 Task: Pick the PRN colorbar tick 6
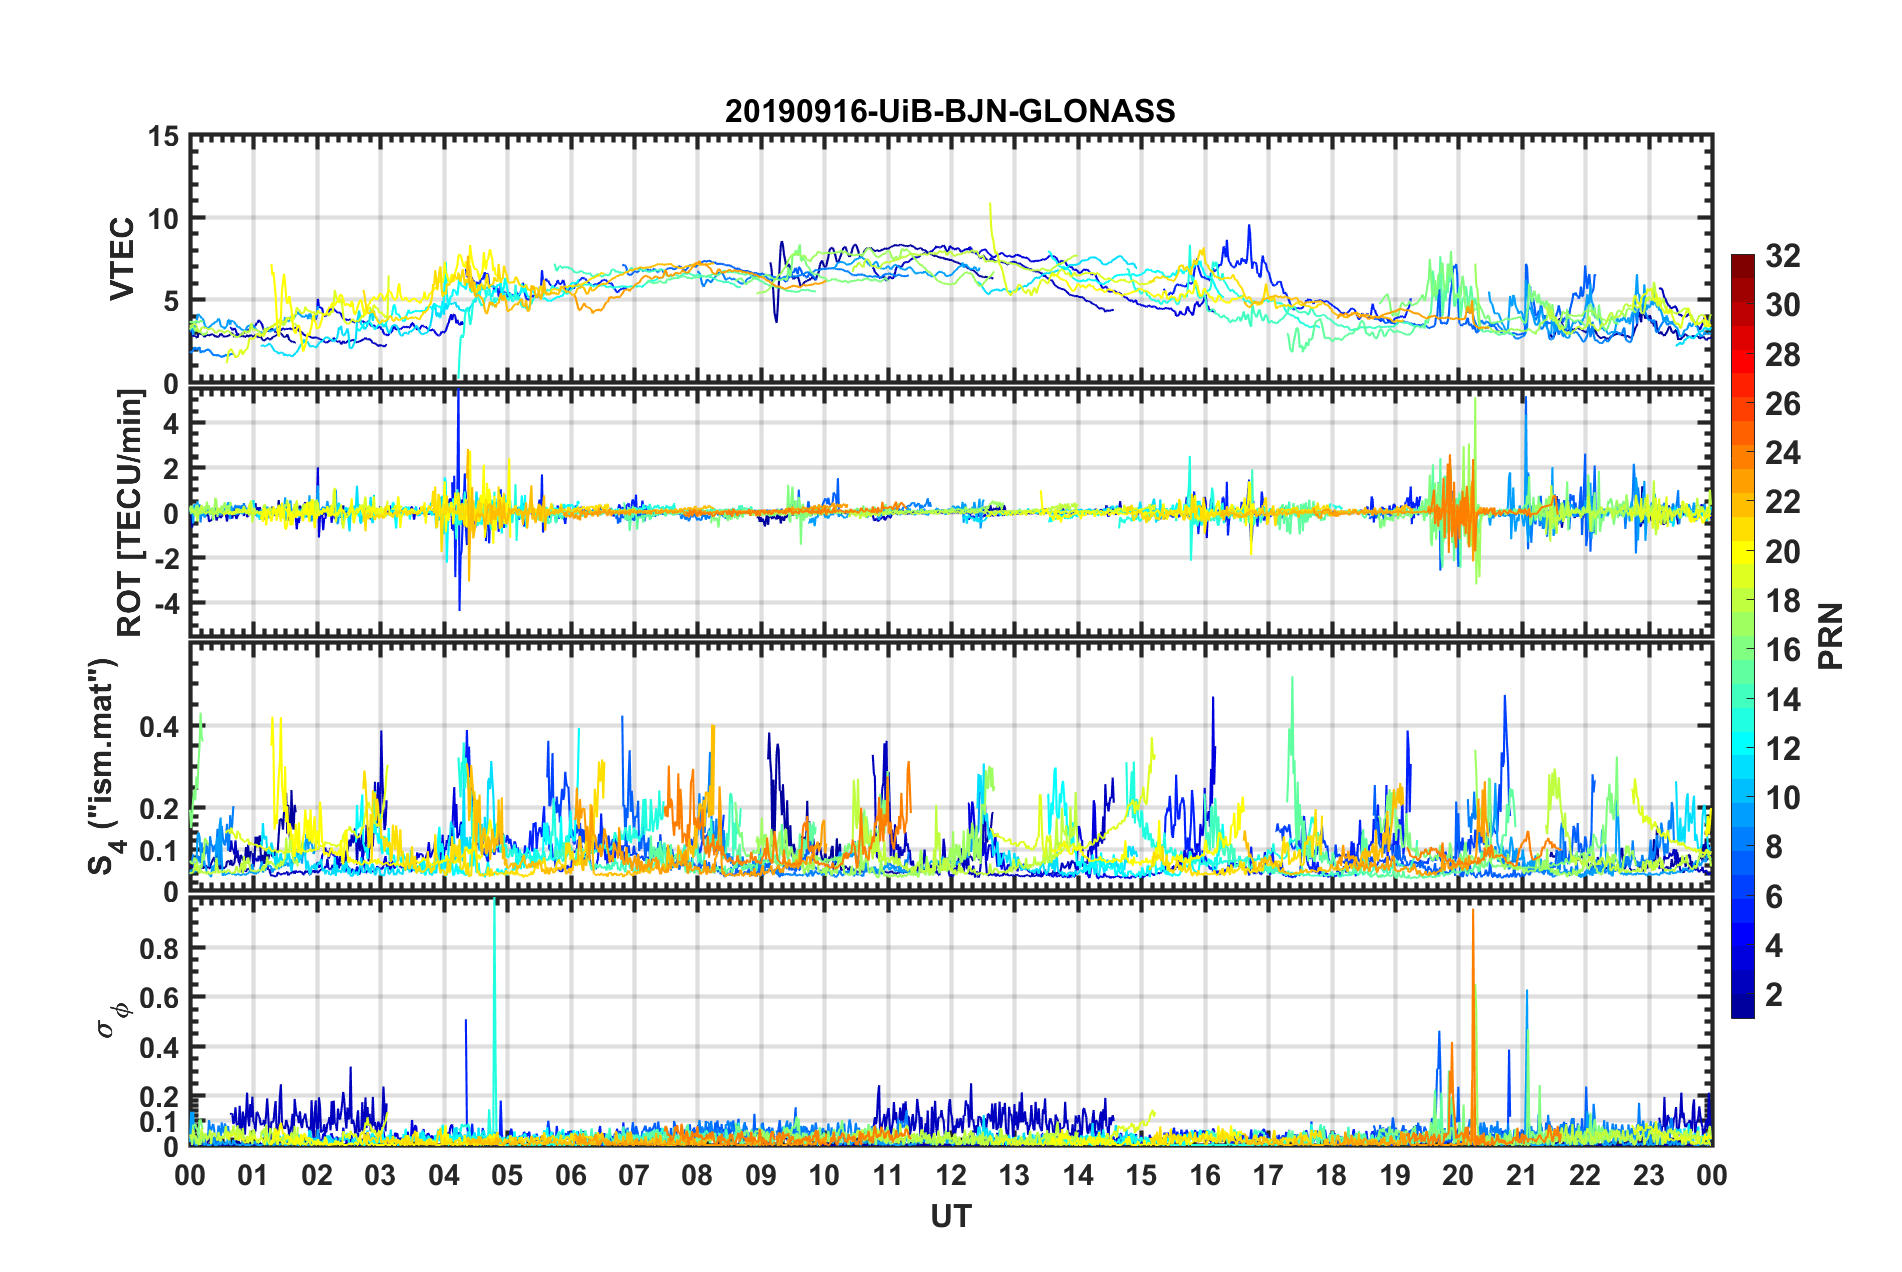coord(1774,897)
